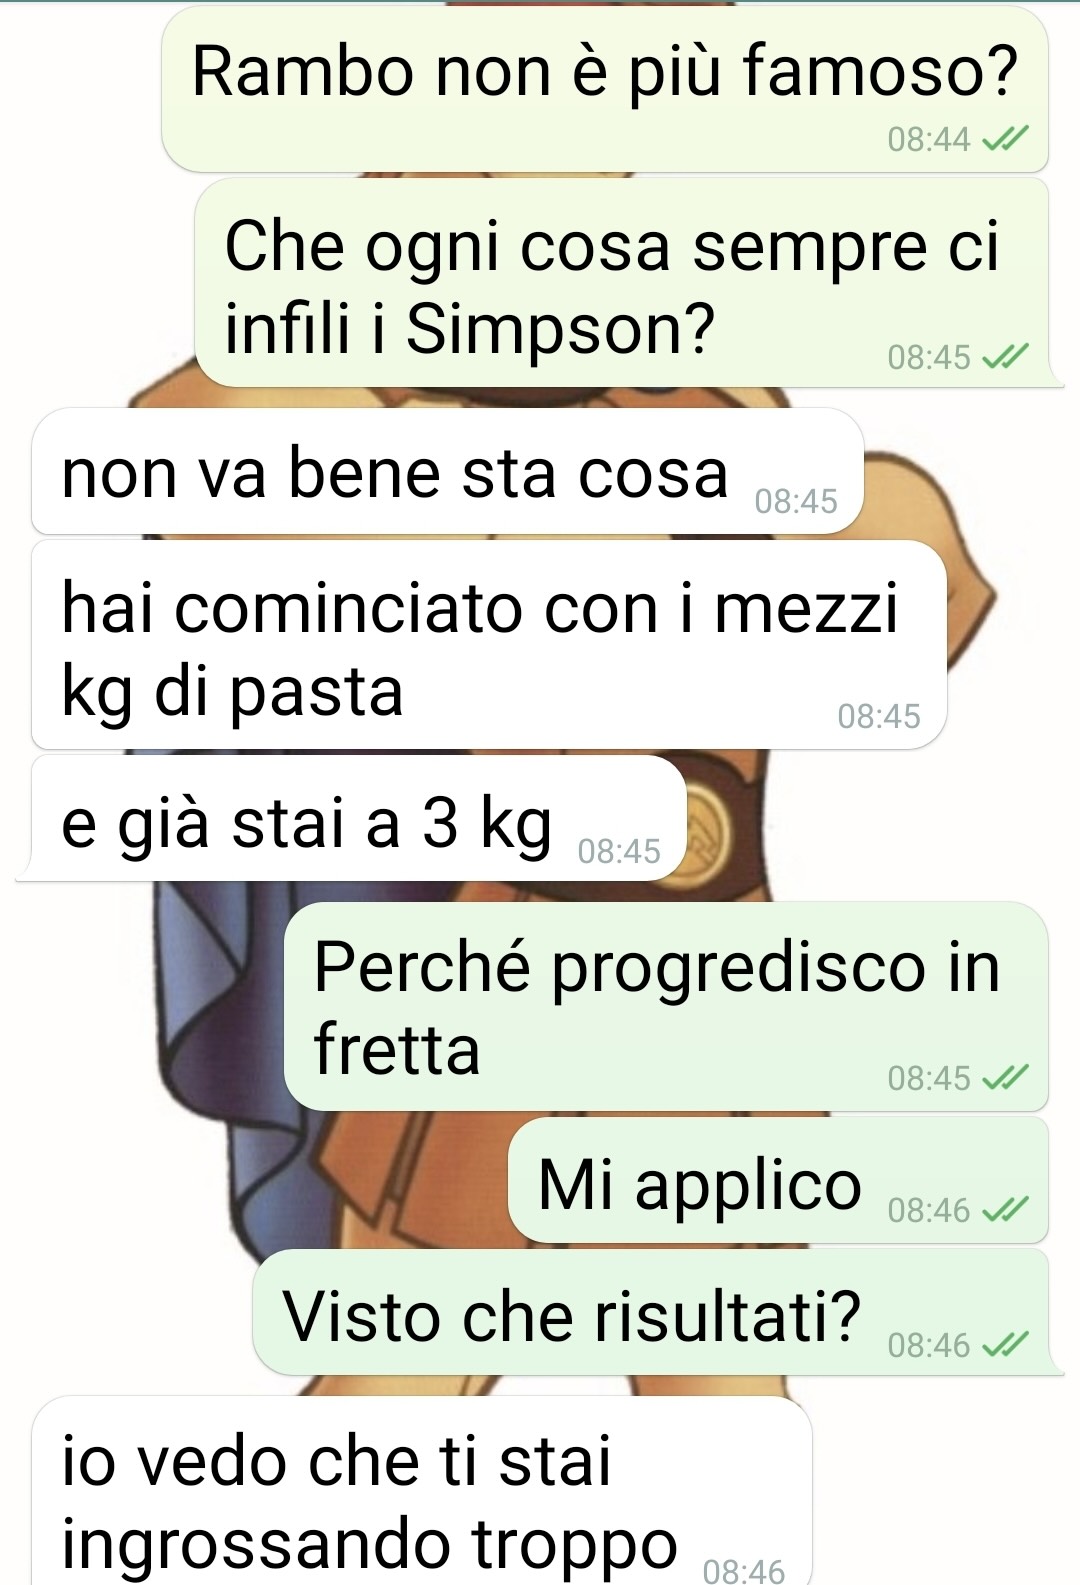Viewport: 1080px width, 1585px height.
Task: Select the 'Visto che risultati?' message
Action: (x=658, y=1313)
